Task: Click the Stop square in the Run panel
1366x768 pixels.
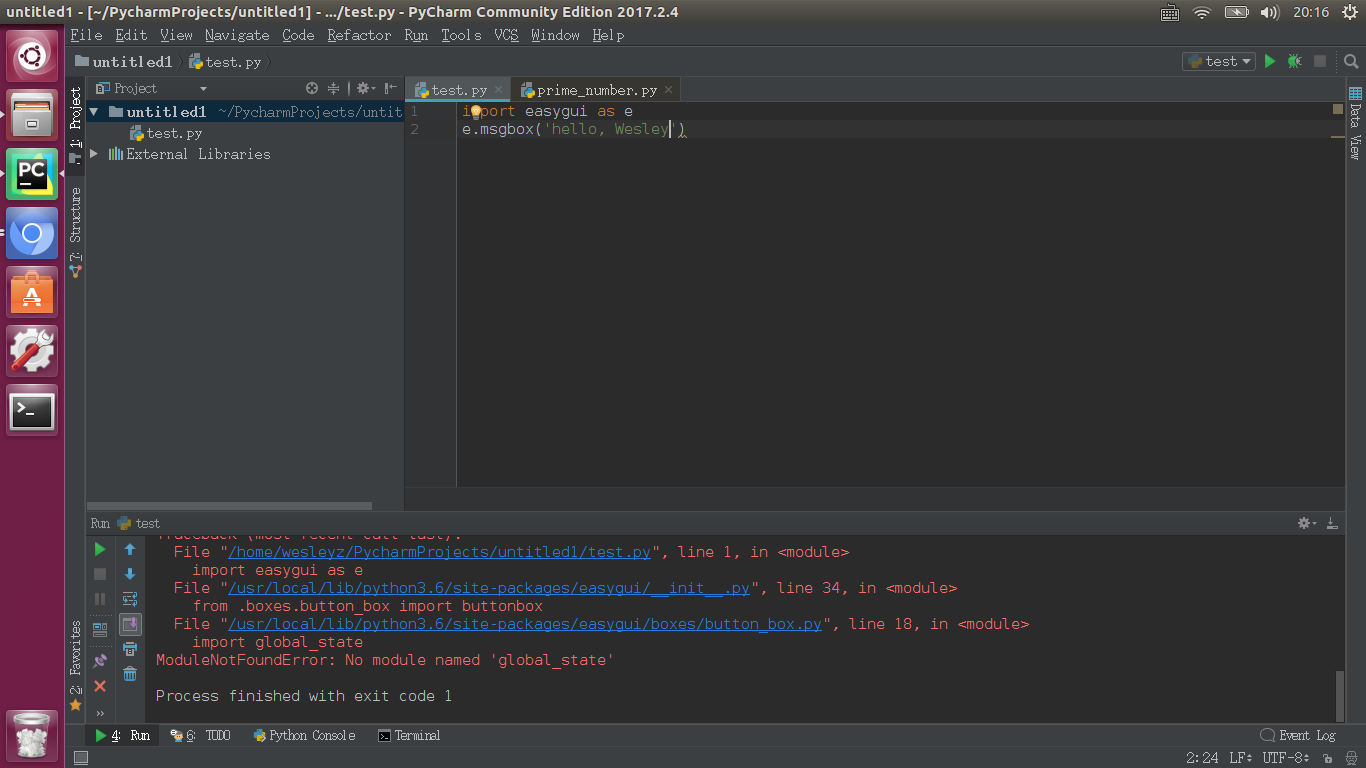Action: point(100,574)
